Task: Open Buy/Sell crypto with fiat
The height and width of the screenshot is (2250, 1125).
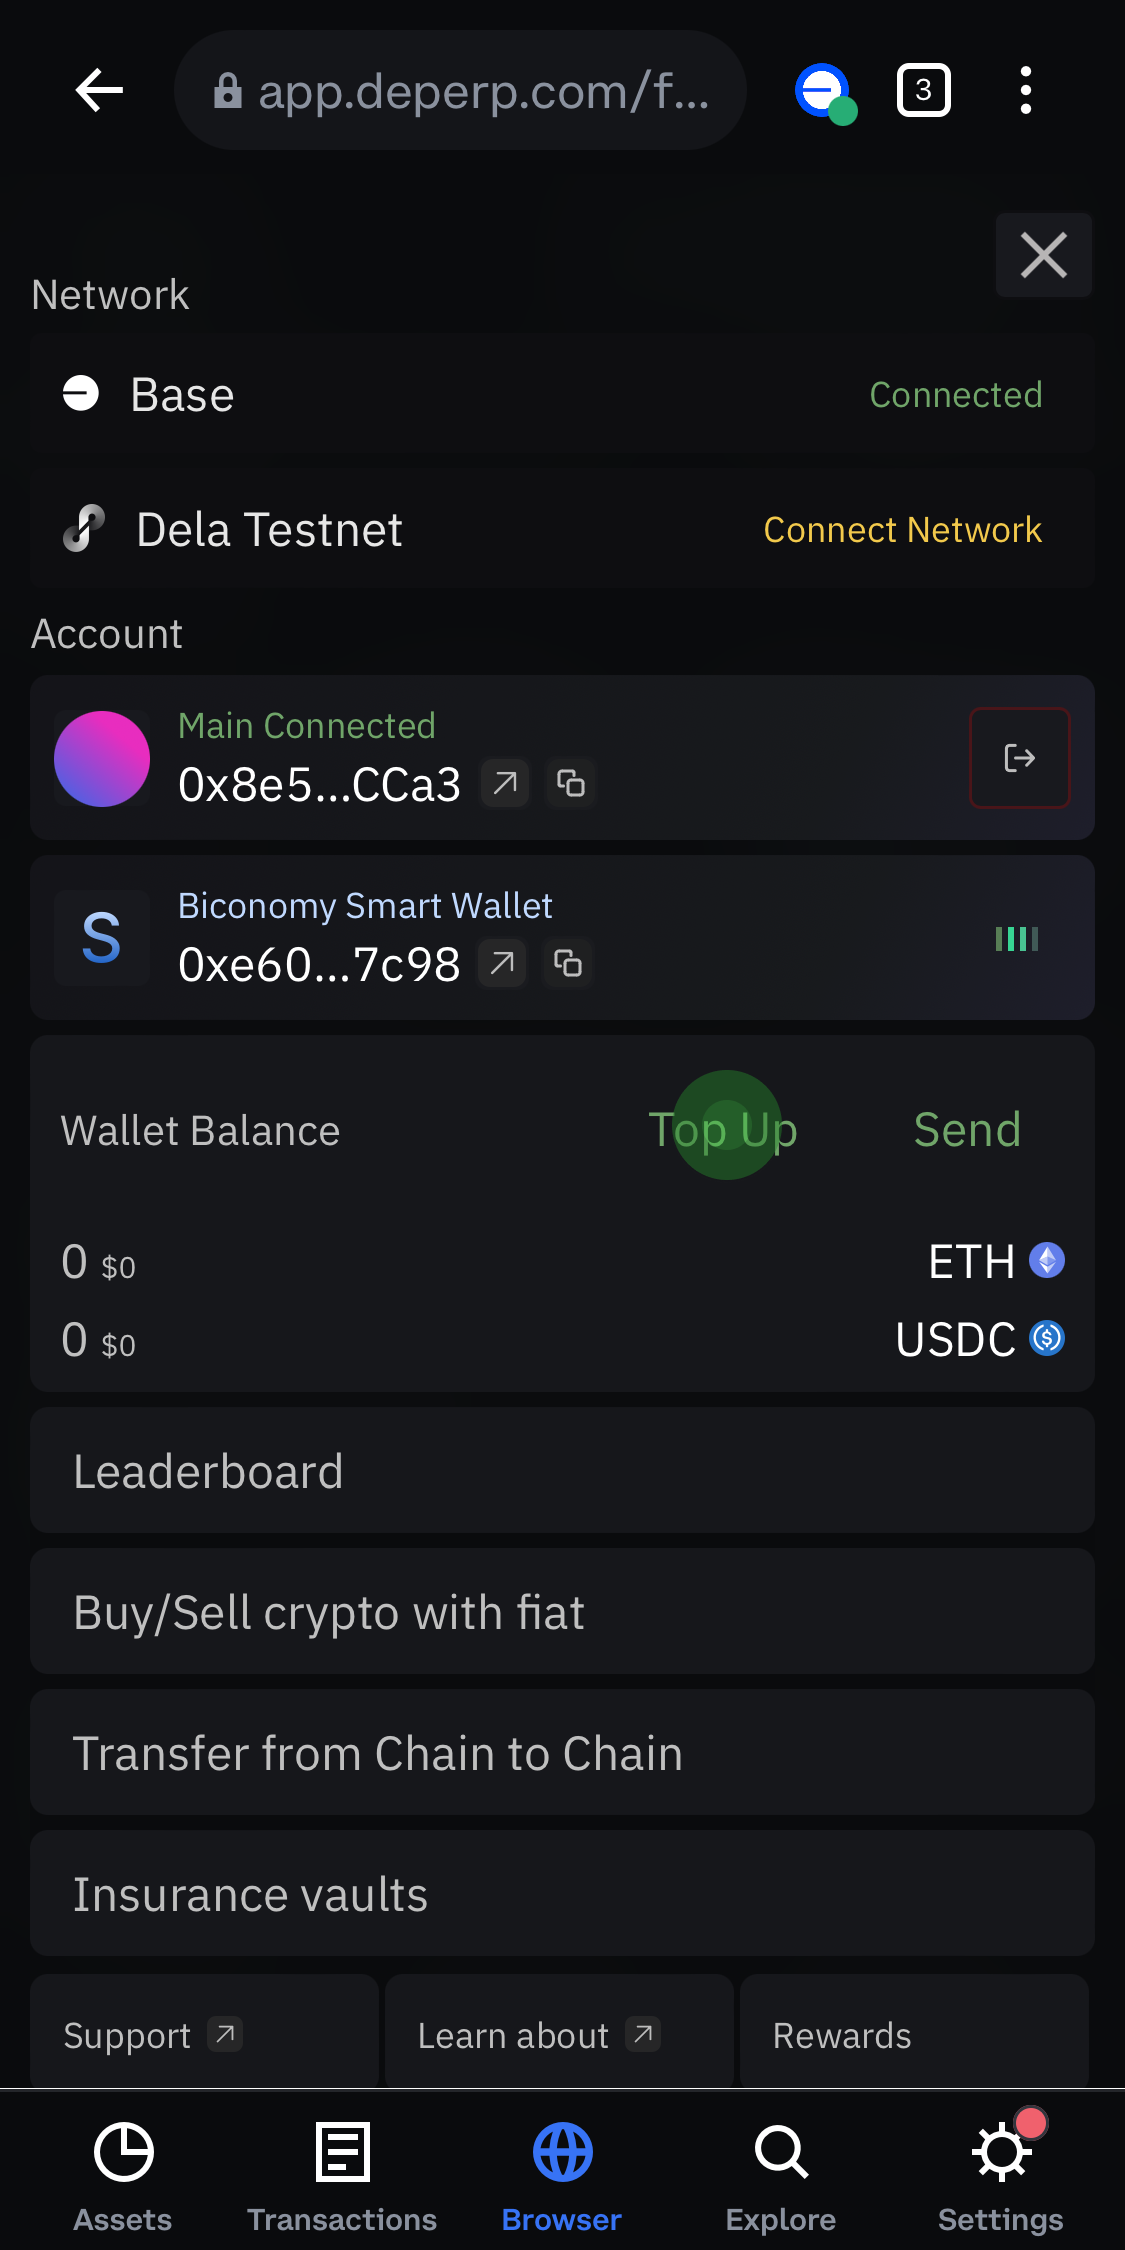Action: [x=562, y=1612]
